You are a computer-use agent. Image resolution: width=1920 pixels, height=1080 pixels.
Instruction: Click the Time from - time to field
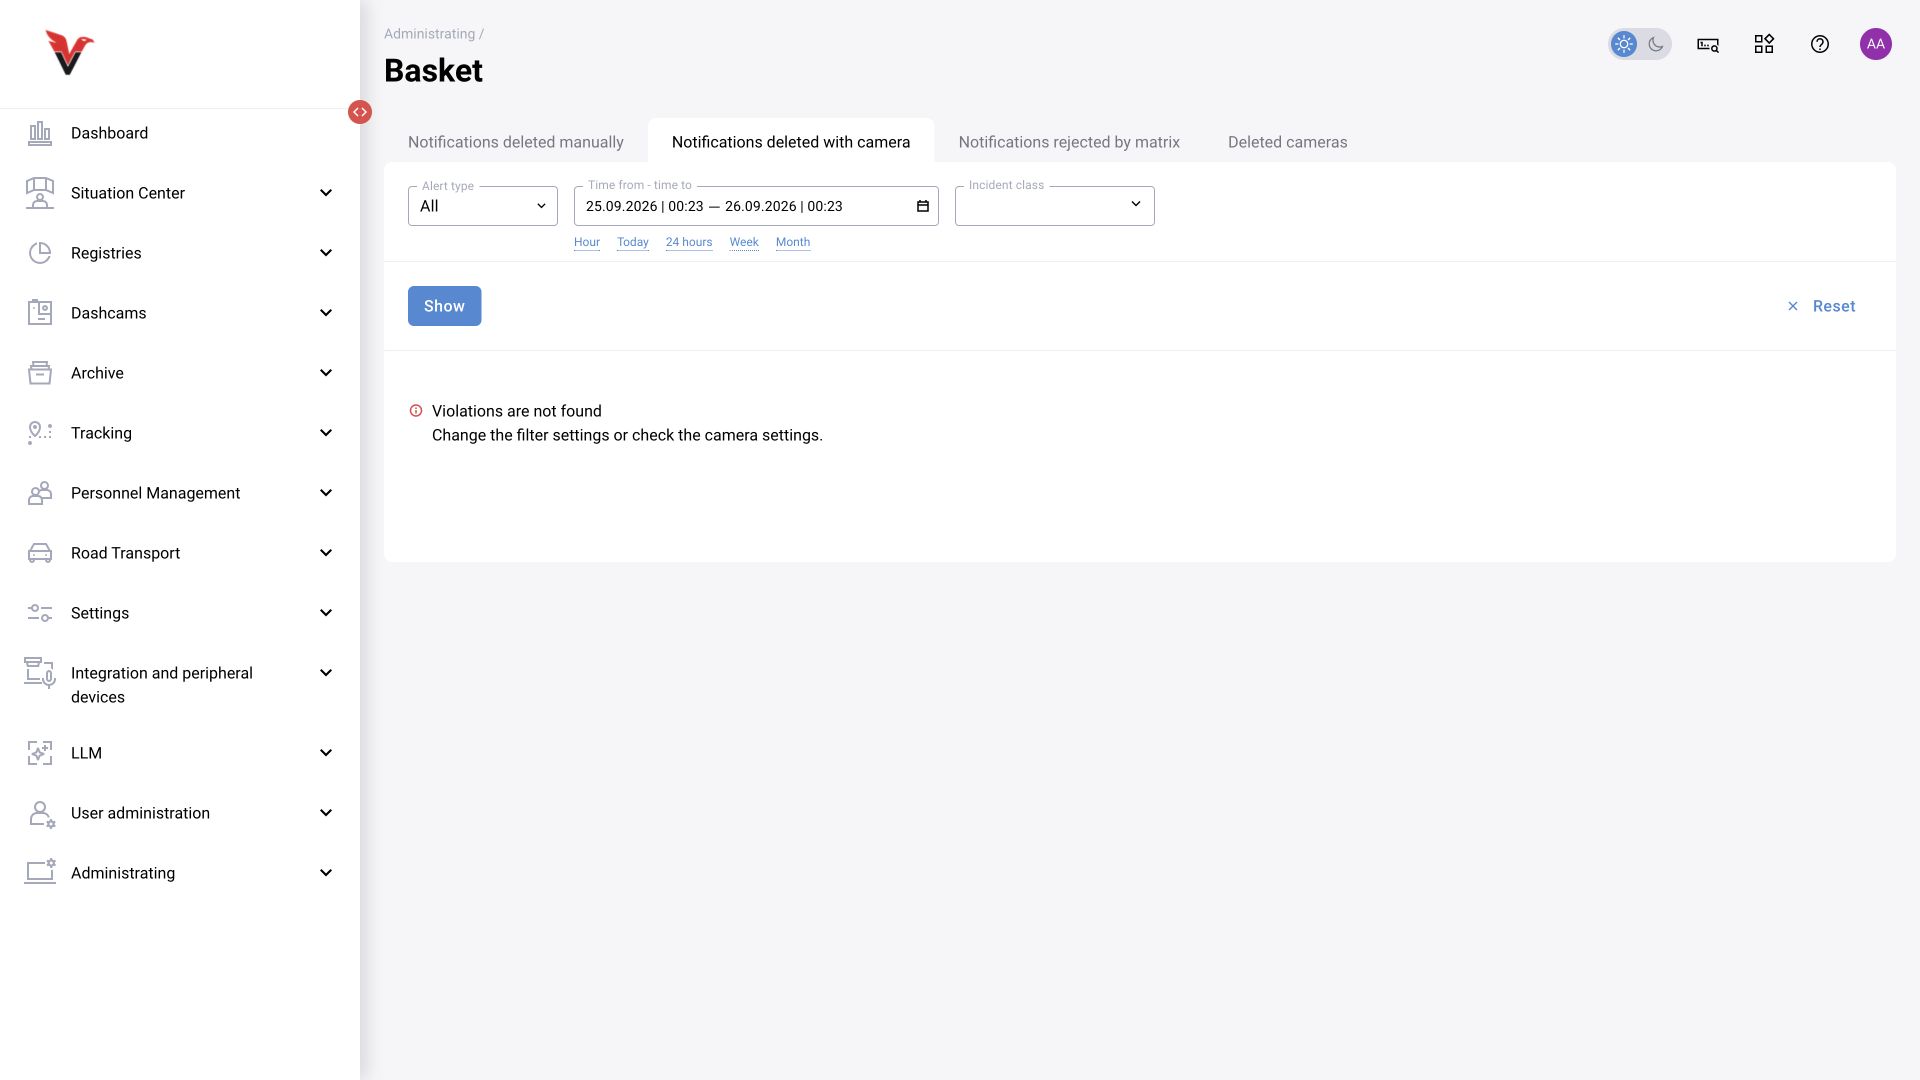tap(756, 206)
